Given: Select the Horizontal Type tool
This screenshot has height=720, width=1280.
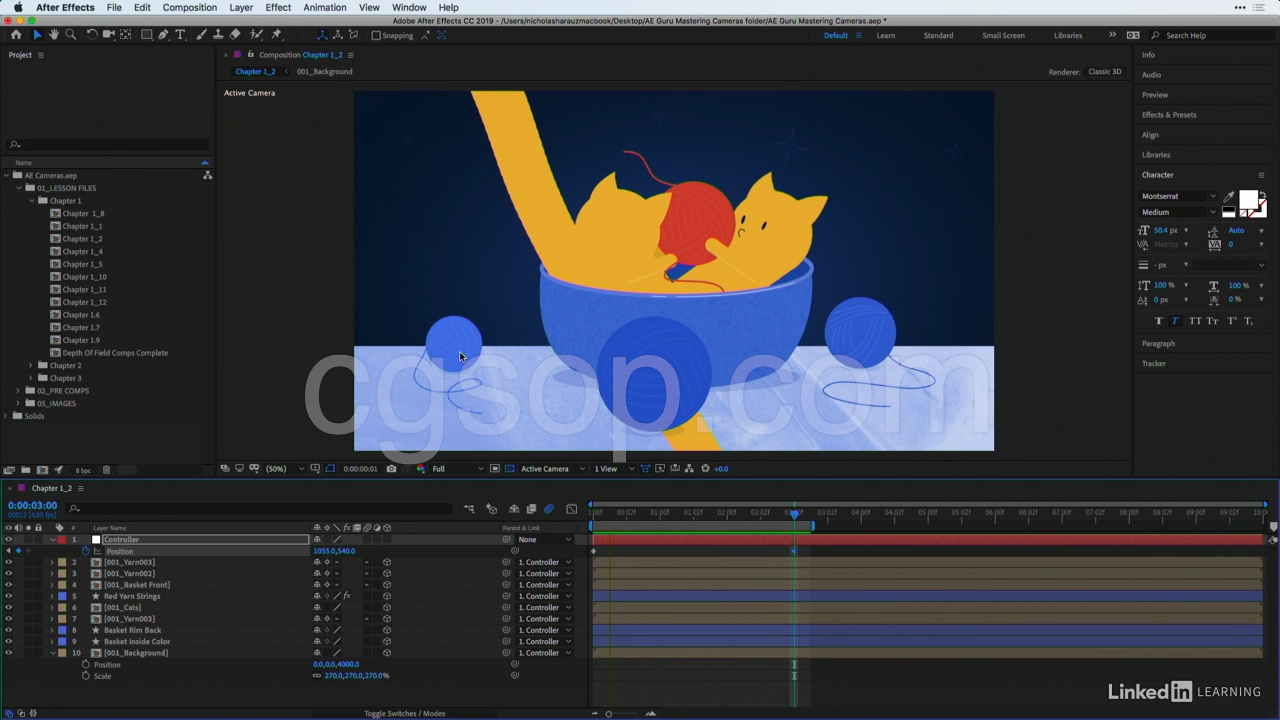Looking at the screenshot, I should [181, 35].
